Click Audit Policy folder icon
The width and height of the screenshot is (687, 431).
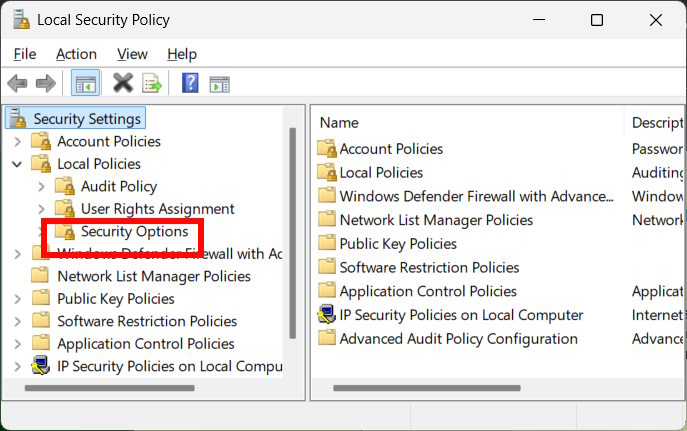(65, 186)
